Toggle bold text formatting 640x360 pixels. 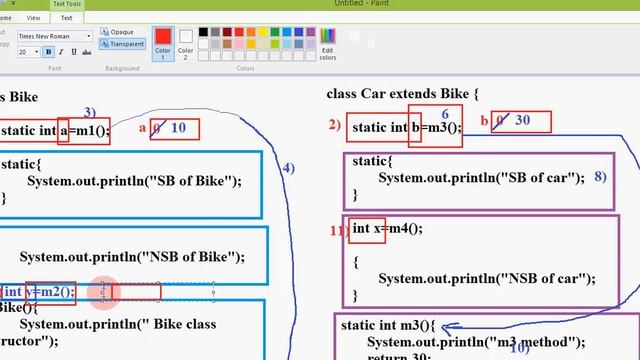point(49,52)
